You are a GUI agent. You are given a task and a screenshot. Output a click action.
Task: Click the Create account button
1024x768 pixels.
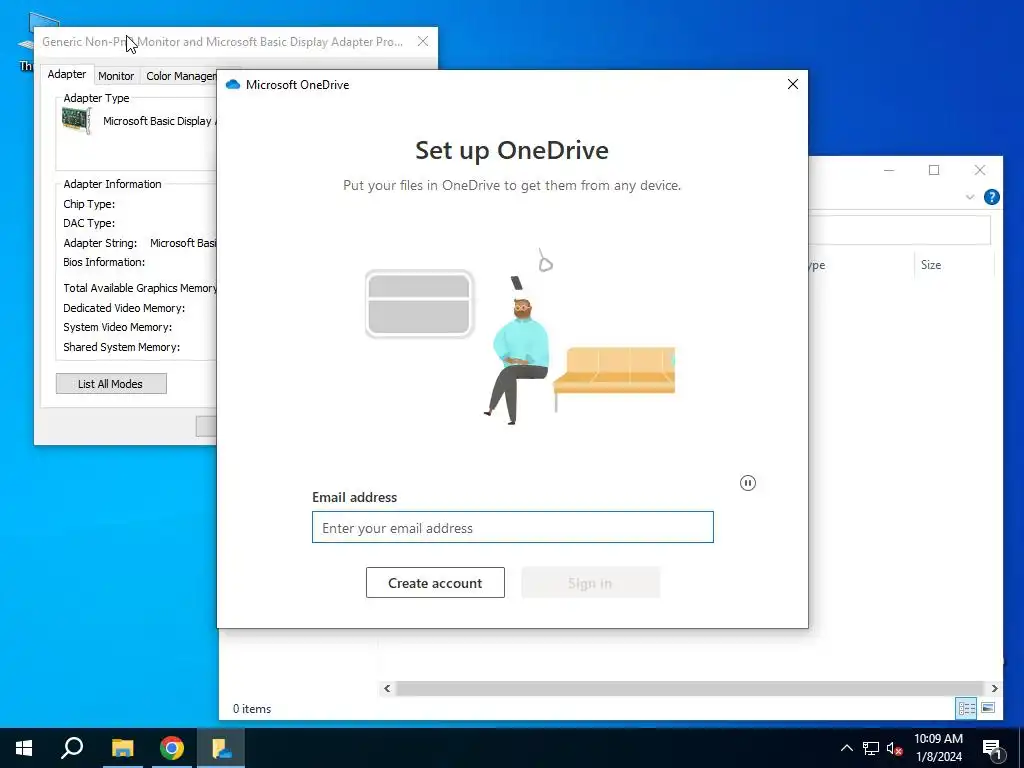435,583
